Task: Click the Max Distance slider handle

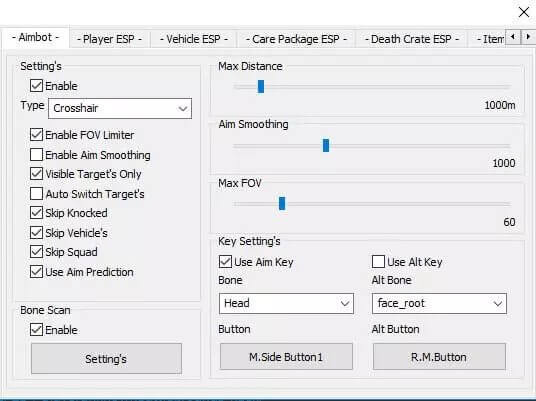Action: point(261,86)
